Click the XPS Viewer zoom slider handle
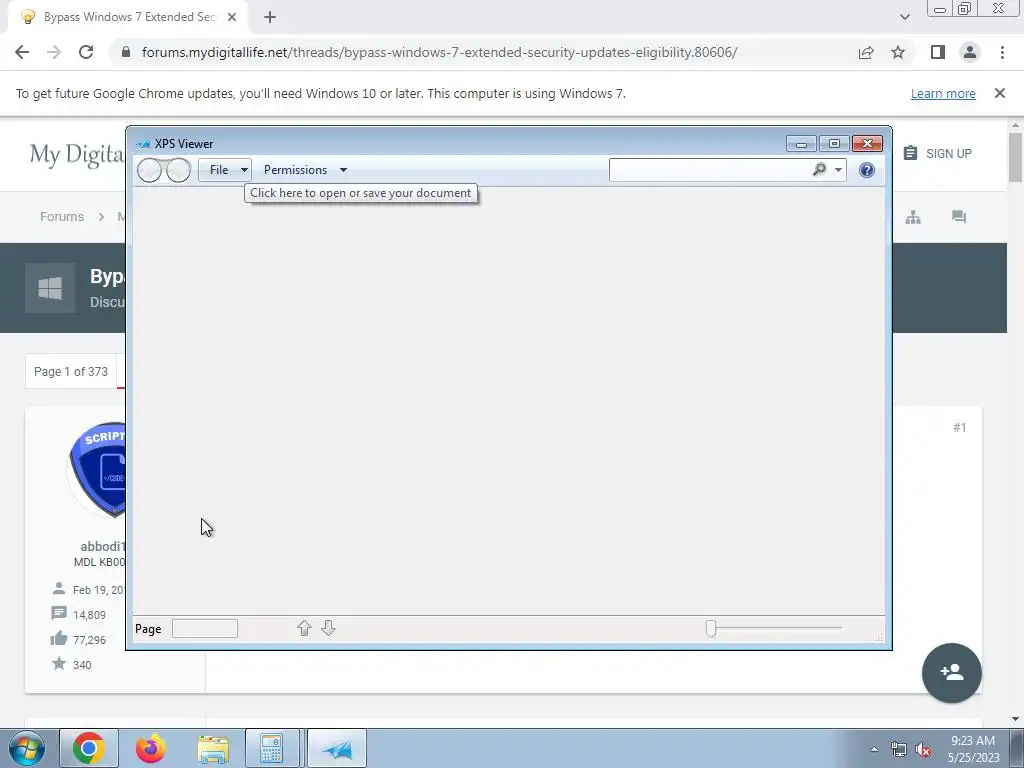The width and height of the screenshot is (1024, 768). coord(711,628)
